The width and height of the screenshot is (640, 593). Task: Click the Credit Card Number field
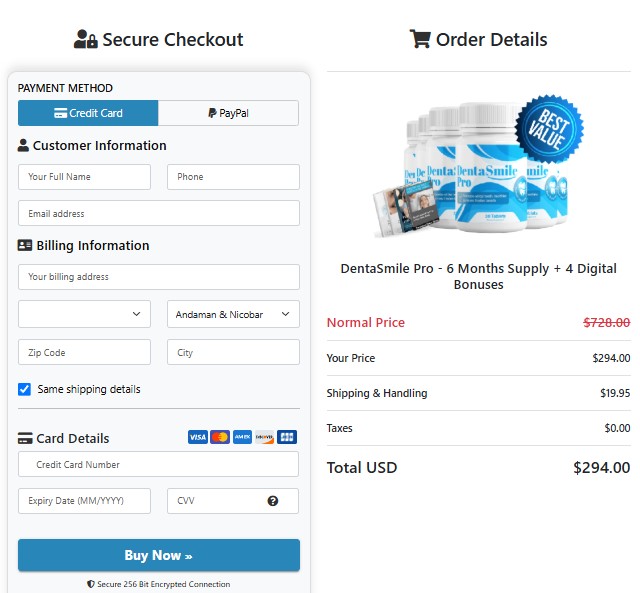(158, 464)
